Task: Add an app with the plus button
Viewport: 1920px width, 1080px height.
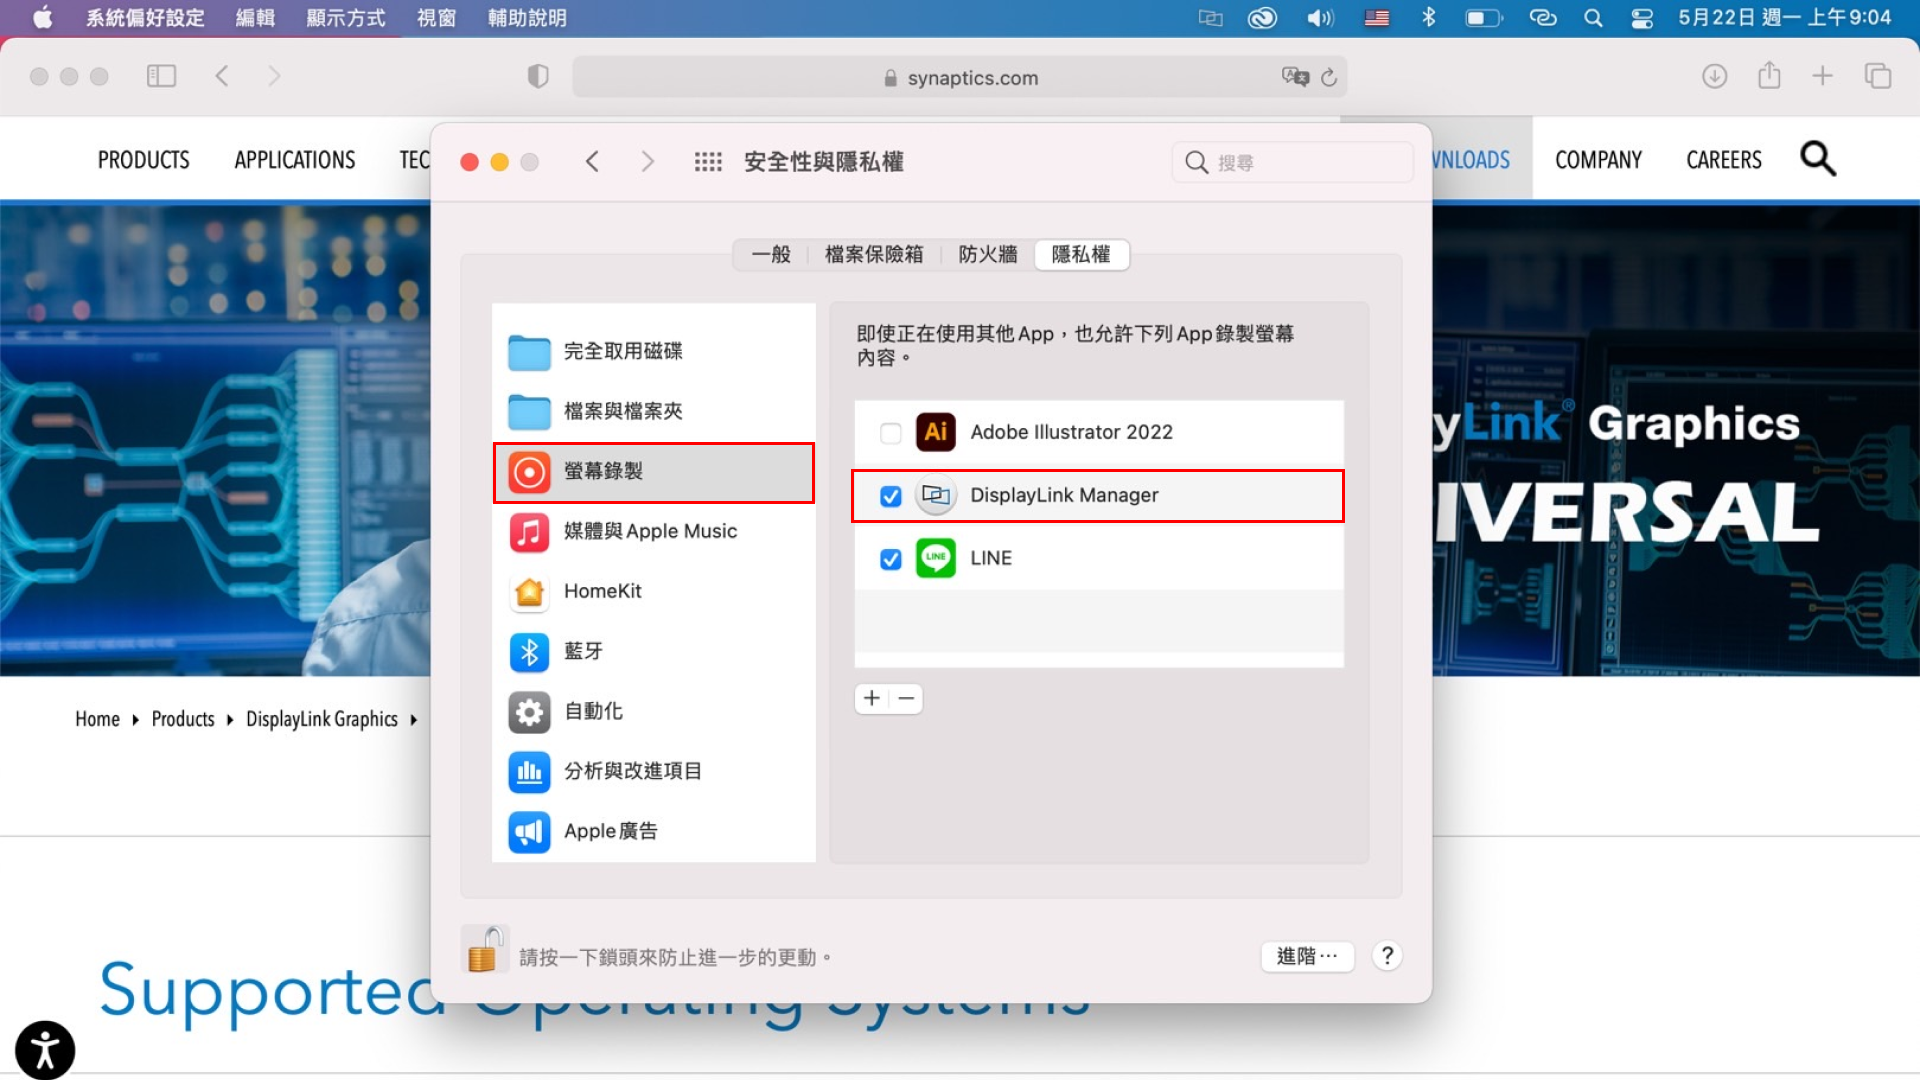Action: [872, 698]
